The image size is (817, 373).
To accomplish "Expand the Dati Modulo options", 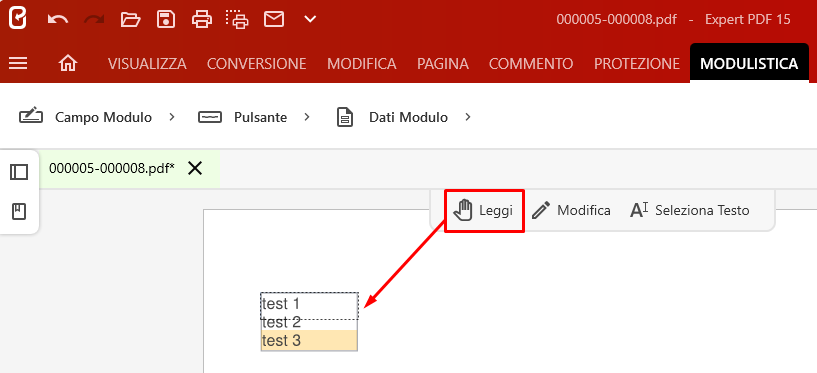I will coord(468,117).
